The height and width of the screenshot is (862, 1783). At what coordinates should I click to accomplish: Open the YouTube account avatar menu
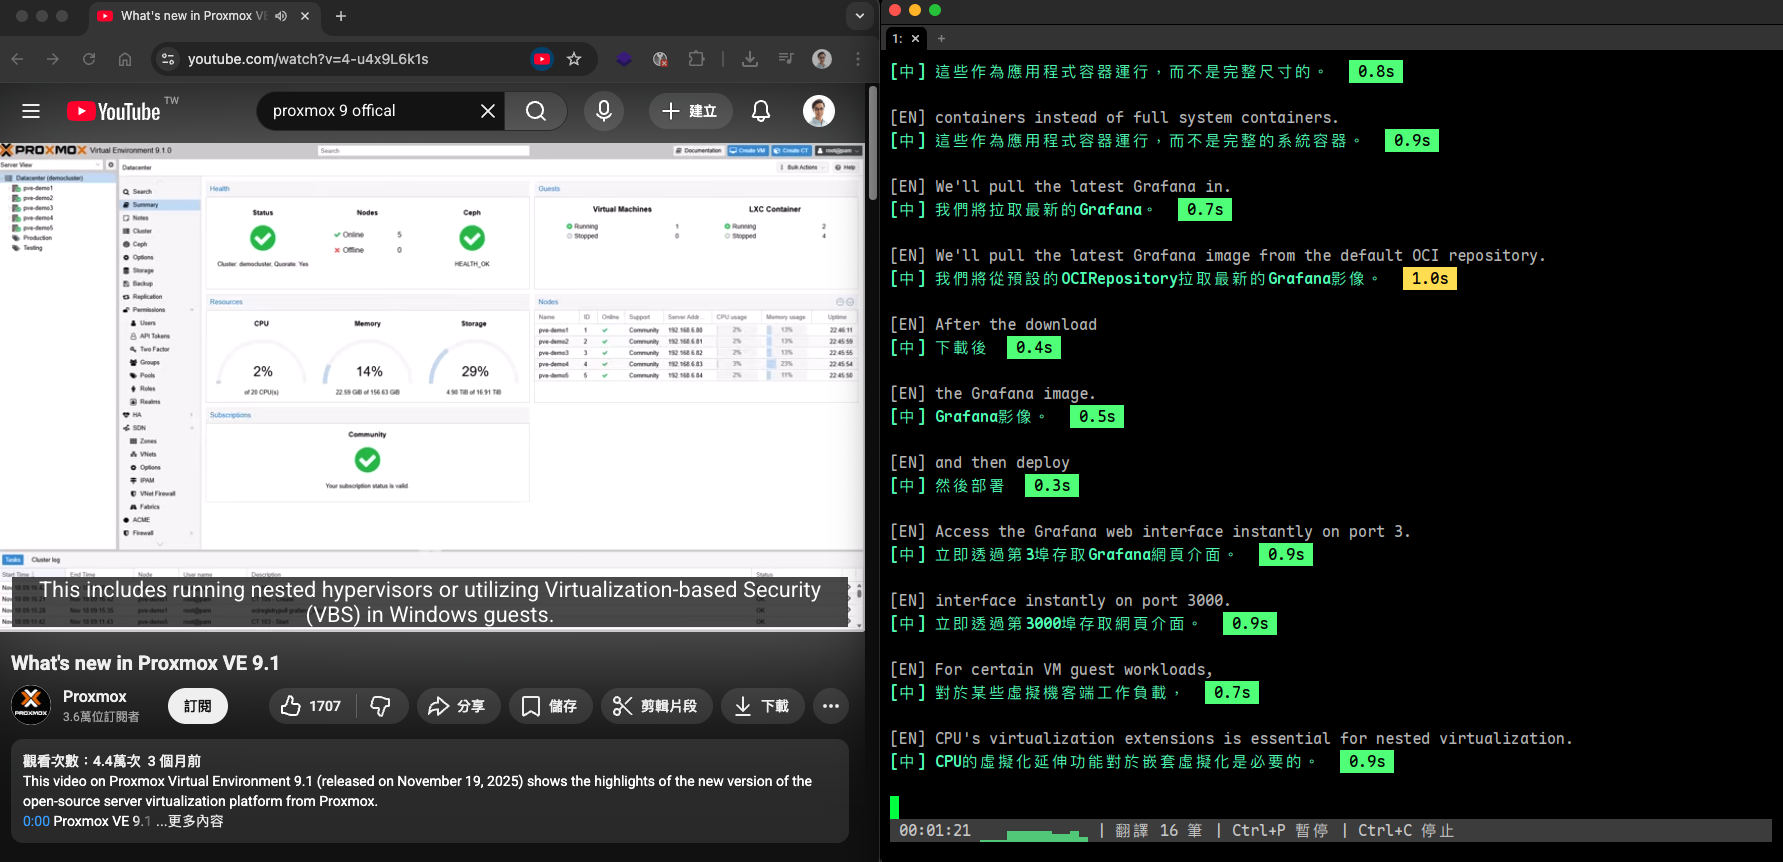(819, 111)
